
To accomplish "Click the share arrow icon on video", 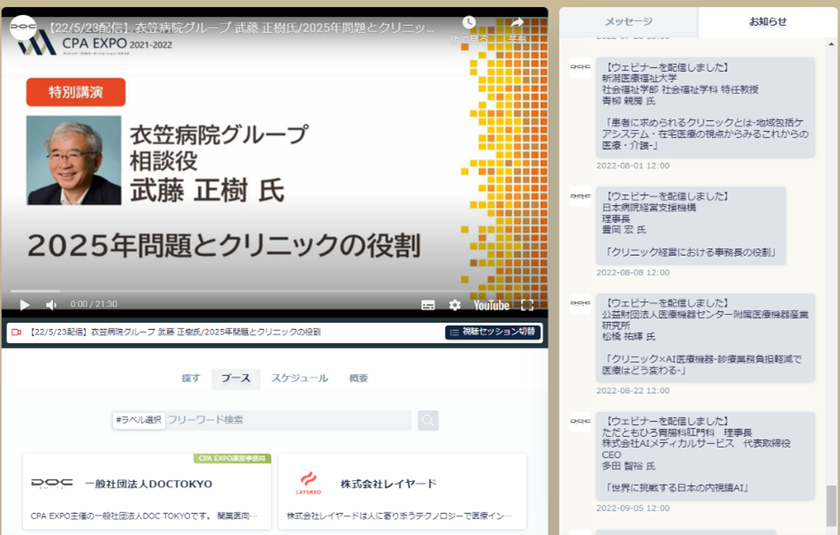I will click(517, 23).
